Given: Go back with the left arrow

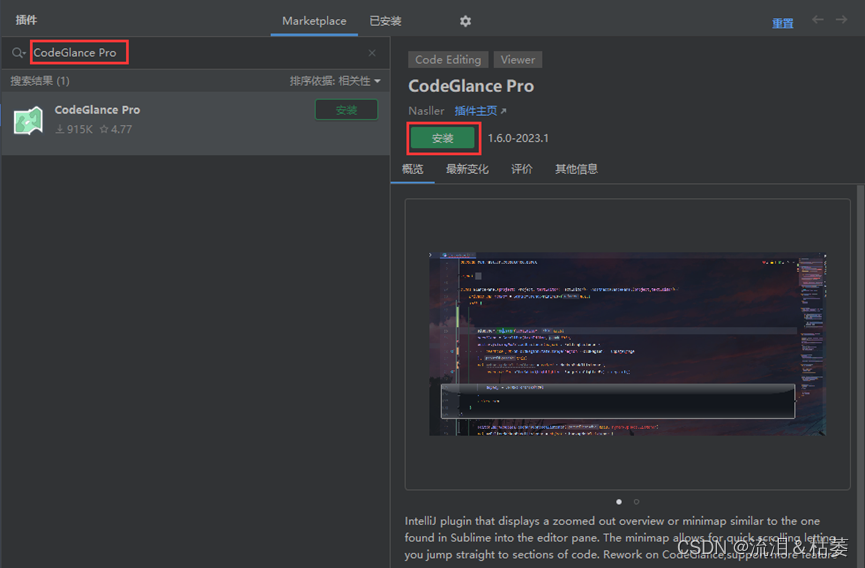Looking at the screenshot, I should 818,20.
